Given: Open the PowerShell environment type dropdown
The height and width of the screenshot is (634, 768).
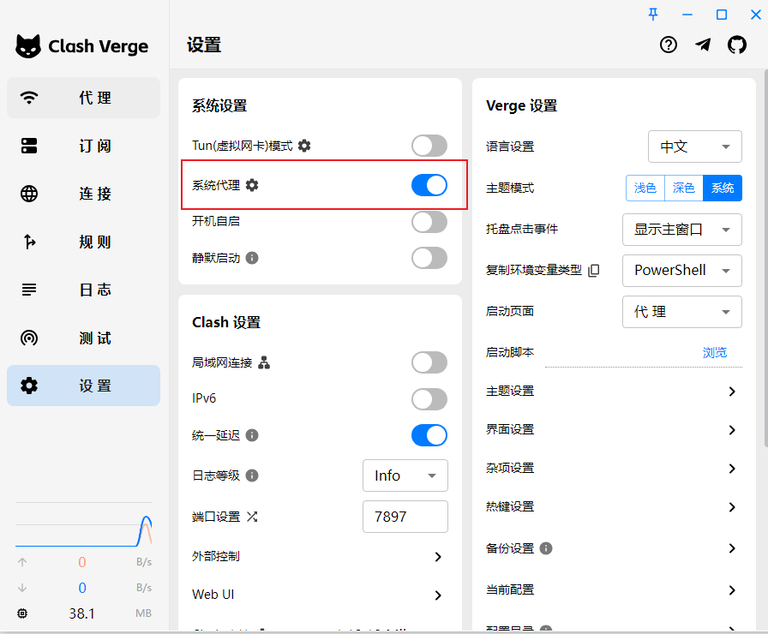Looking at the screenshot, I should point(682,270).
